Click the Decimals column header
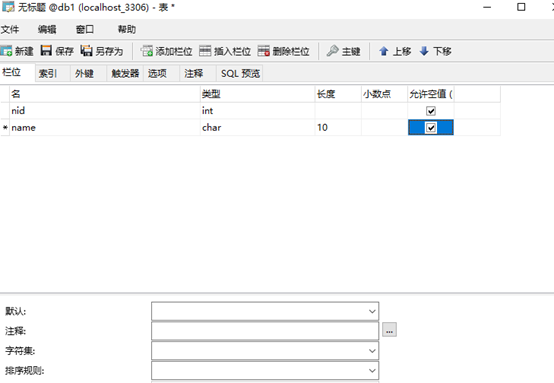The width and height of the screenshot is (554, 383). [384, 94]
